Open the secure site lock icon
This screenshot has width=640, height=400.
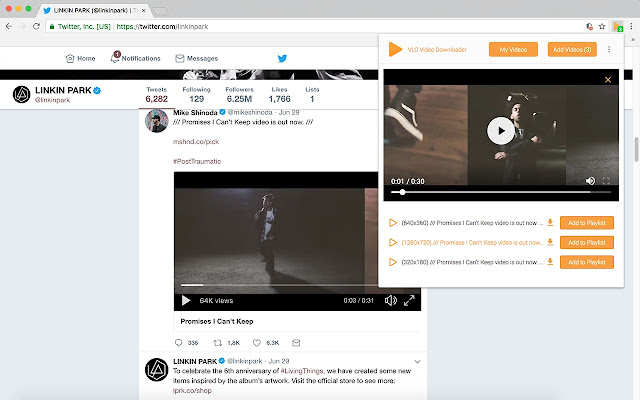coord(52,27)
